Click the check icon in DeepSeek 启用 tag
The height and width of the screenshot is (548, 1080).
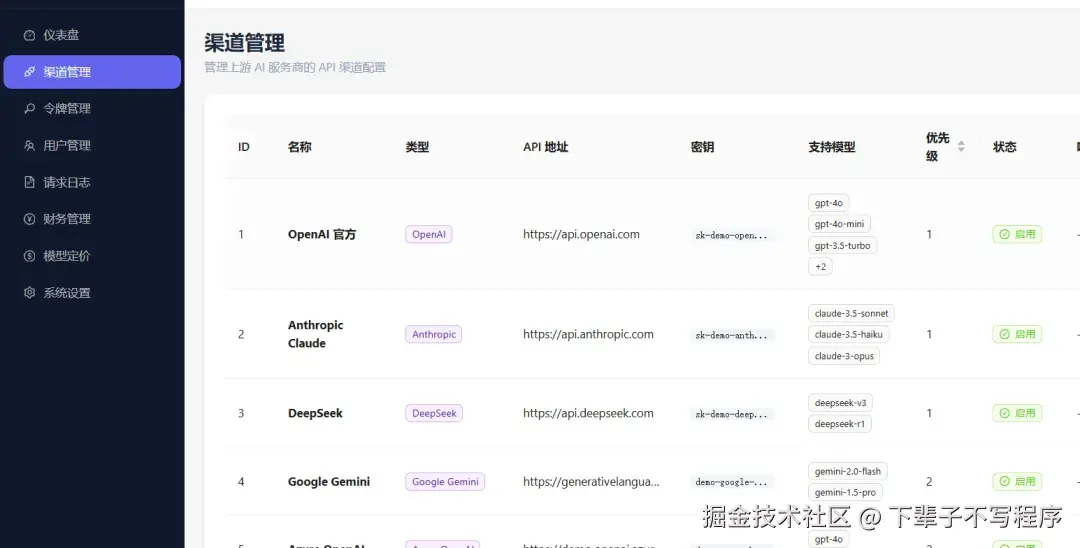(x=1004, y=413)
